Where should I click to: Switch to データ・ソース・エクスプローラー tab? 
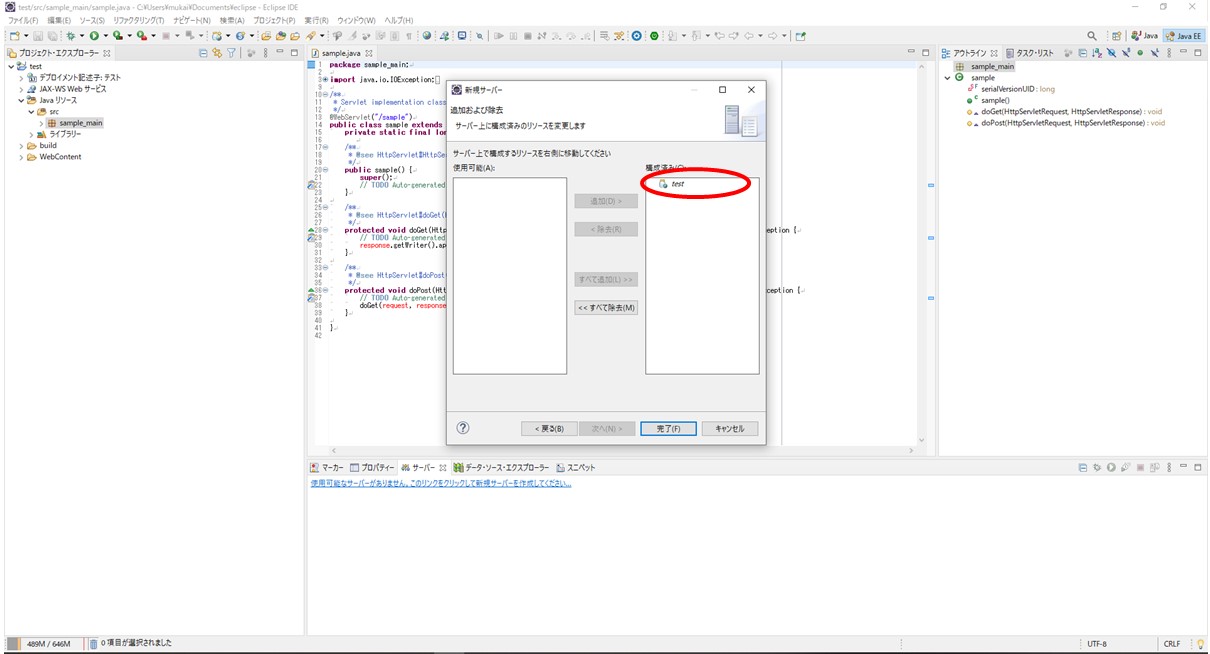[501, 468]
